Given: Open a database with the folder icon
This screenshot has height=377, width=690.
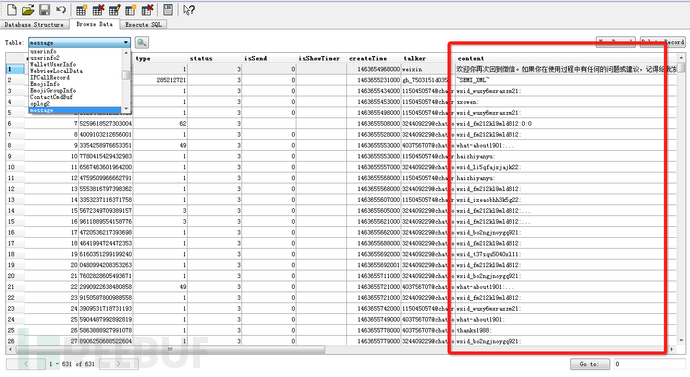Looking at the screenshot, I should tap(28, 10).
